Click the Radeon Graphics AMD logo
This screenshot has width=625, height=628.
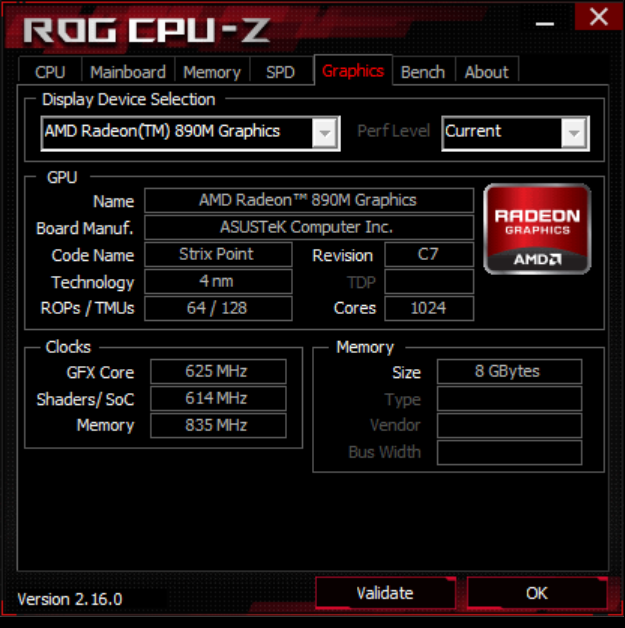click(537, 229)
